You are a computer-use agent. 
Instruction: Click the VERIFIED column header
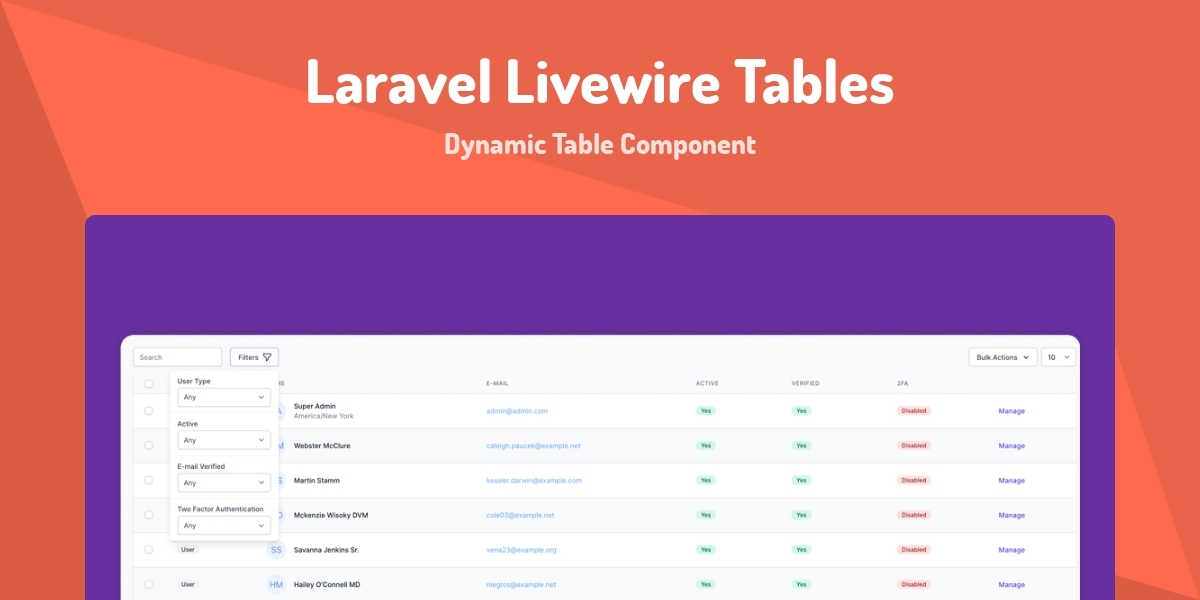tap(806, 382)
